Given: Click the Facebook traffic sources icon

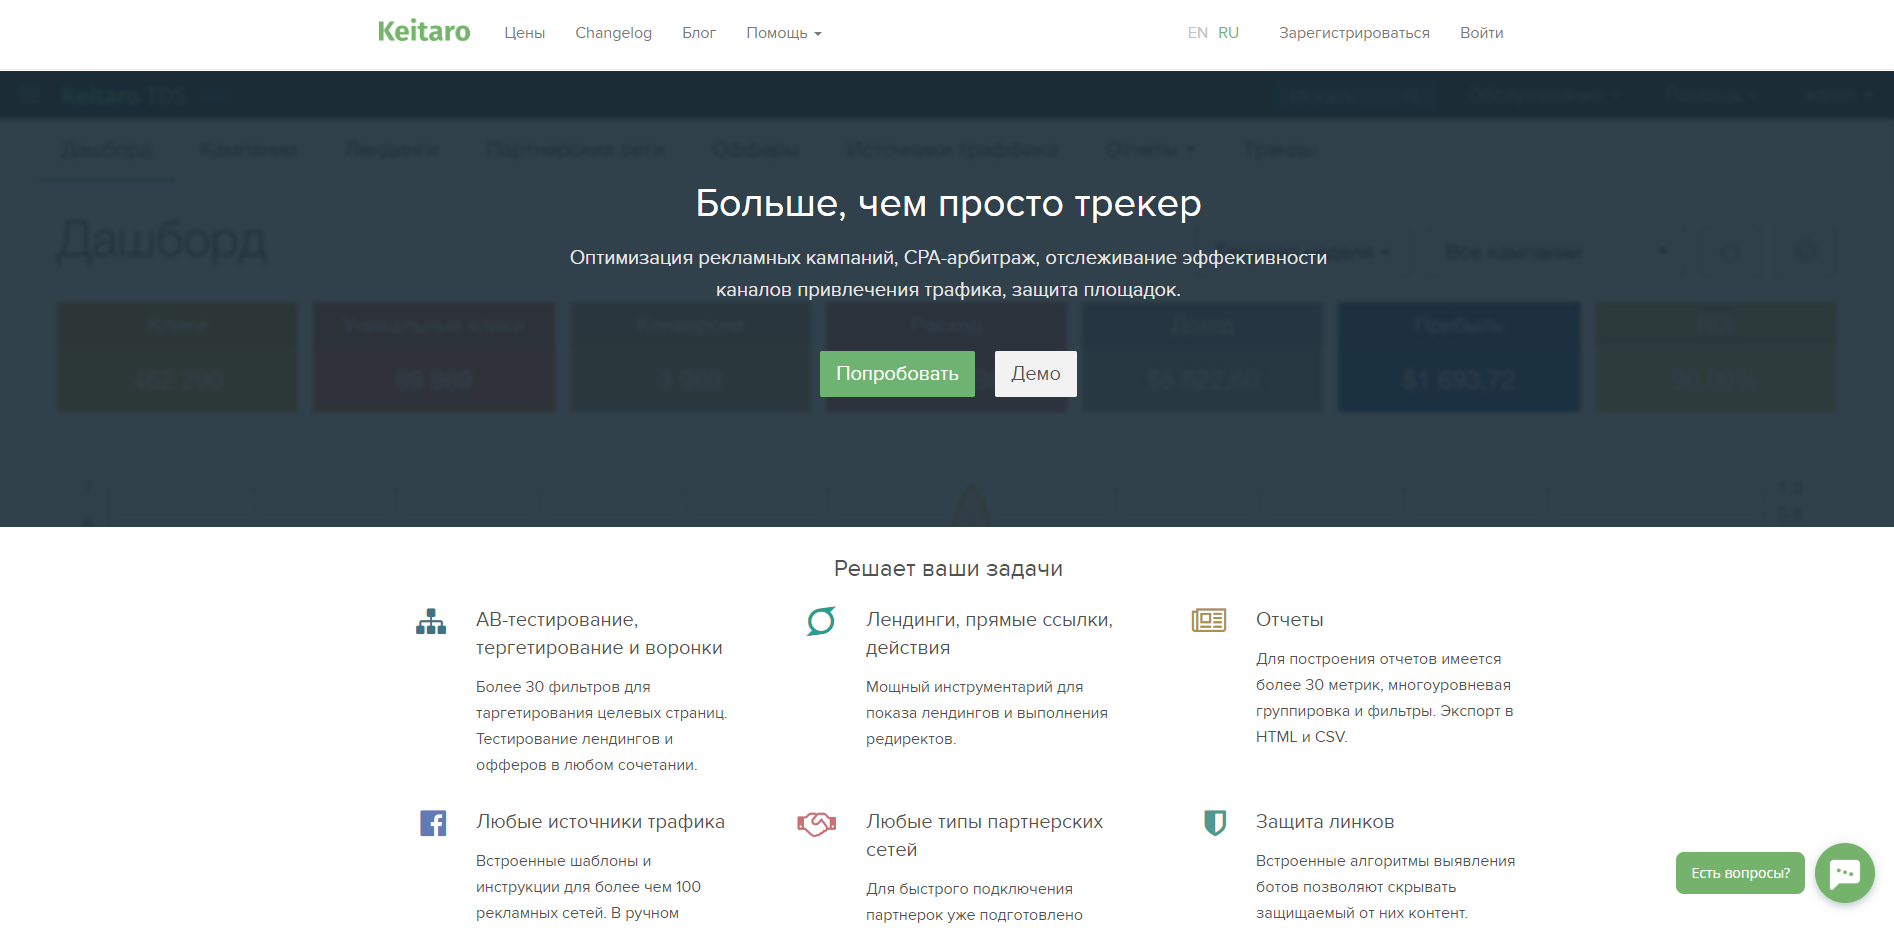Looking at the screenshot, I should [433, 823].
